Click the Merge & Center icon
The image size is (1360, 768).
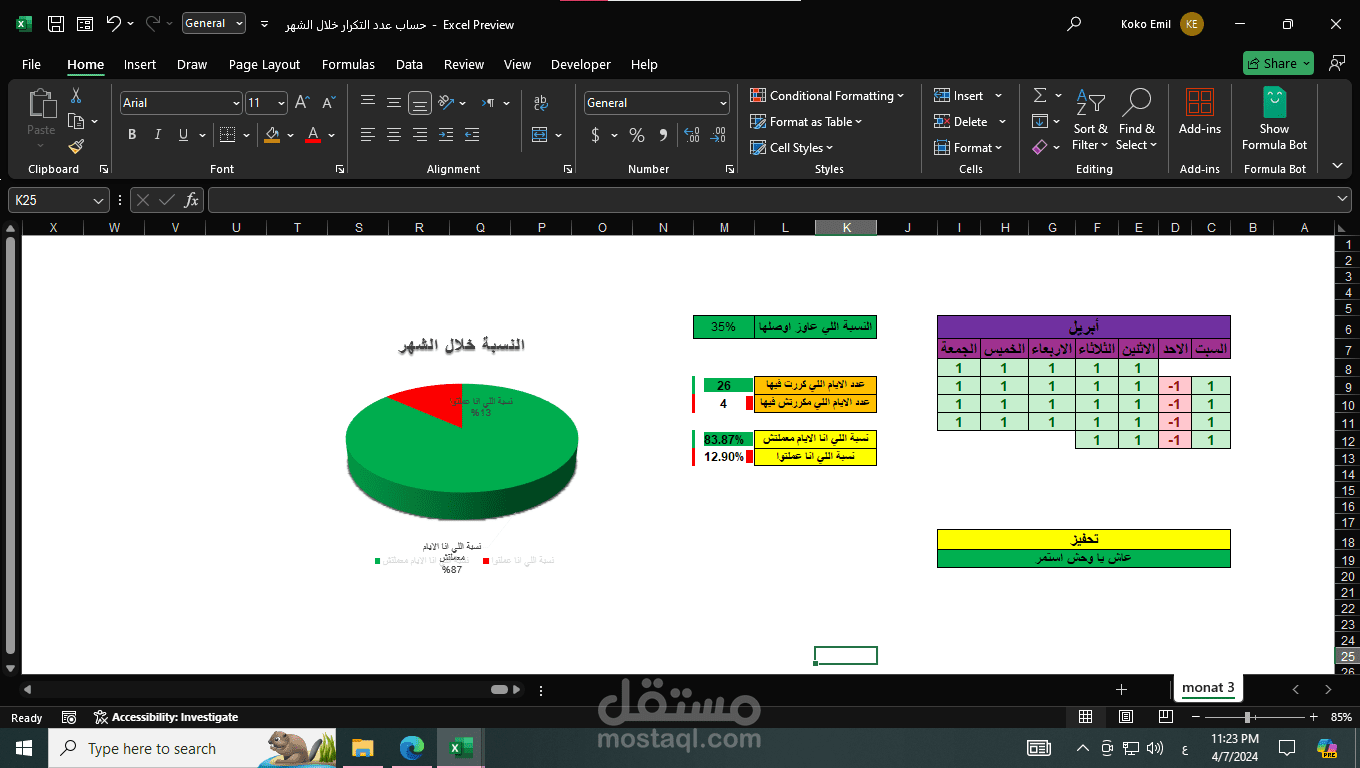tap(540, 135)
